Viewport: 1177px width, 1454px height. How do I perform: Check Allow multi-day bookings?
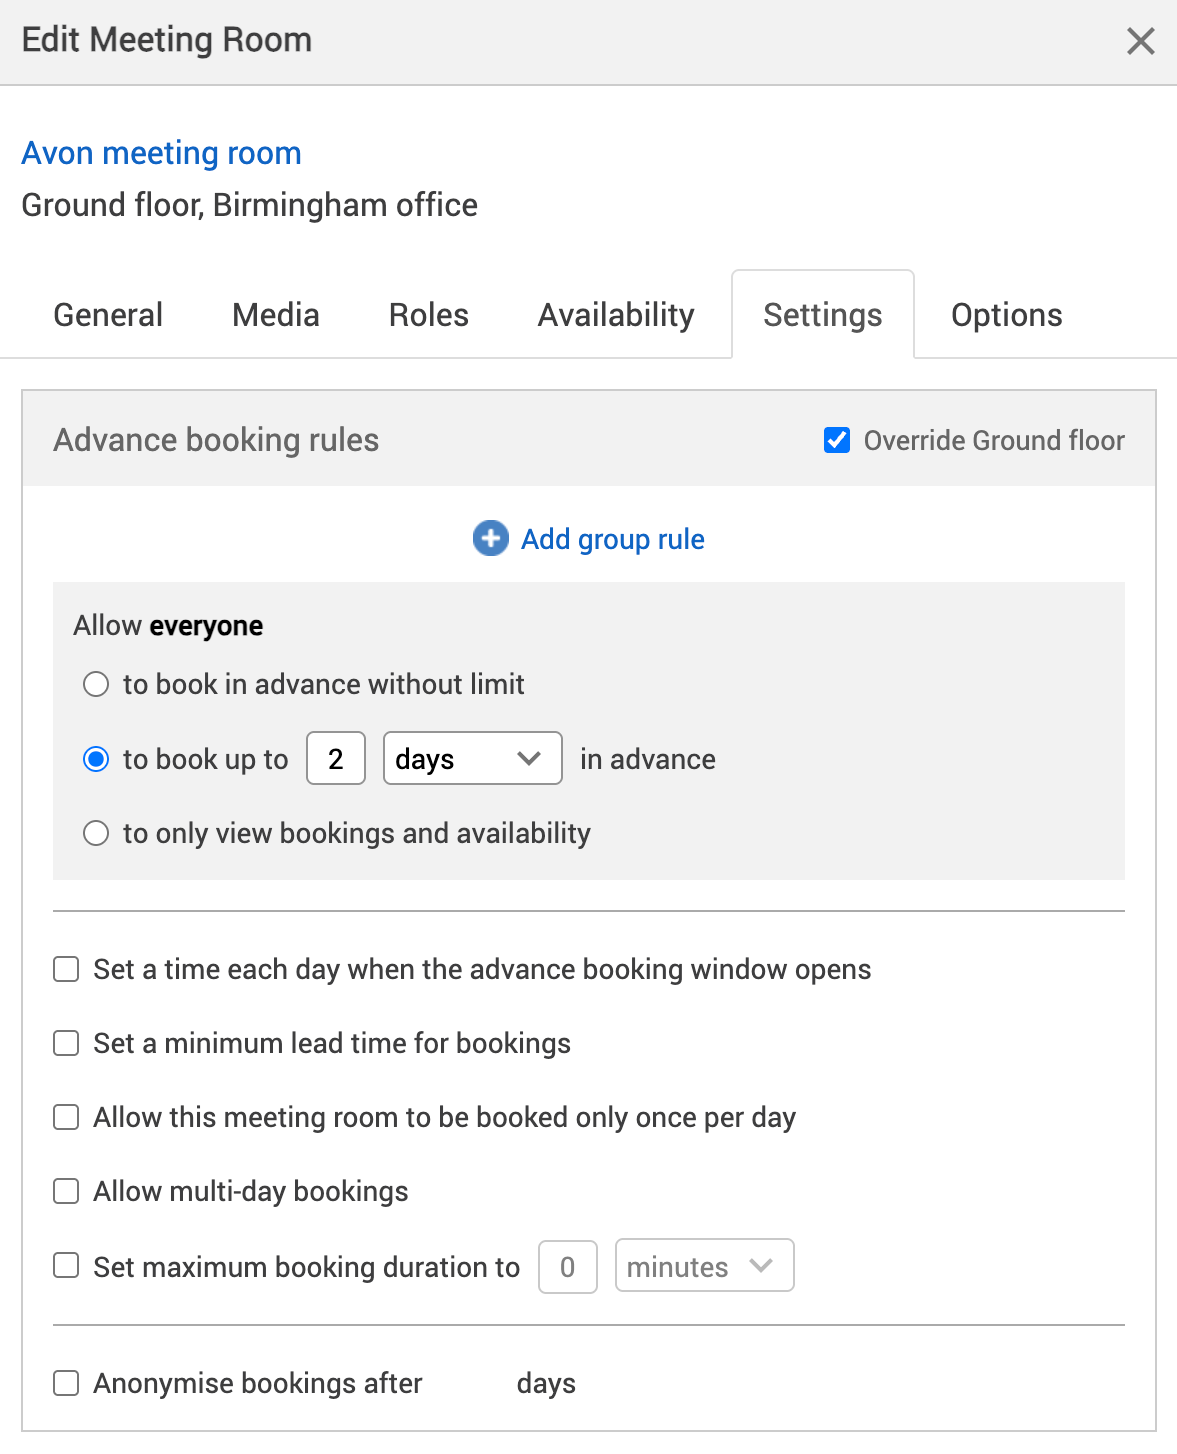(x=65, y=1191)
